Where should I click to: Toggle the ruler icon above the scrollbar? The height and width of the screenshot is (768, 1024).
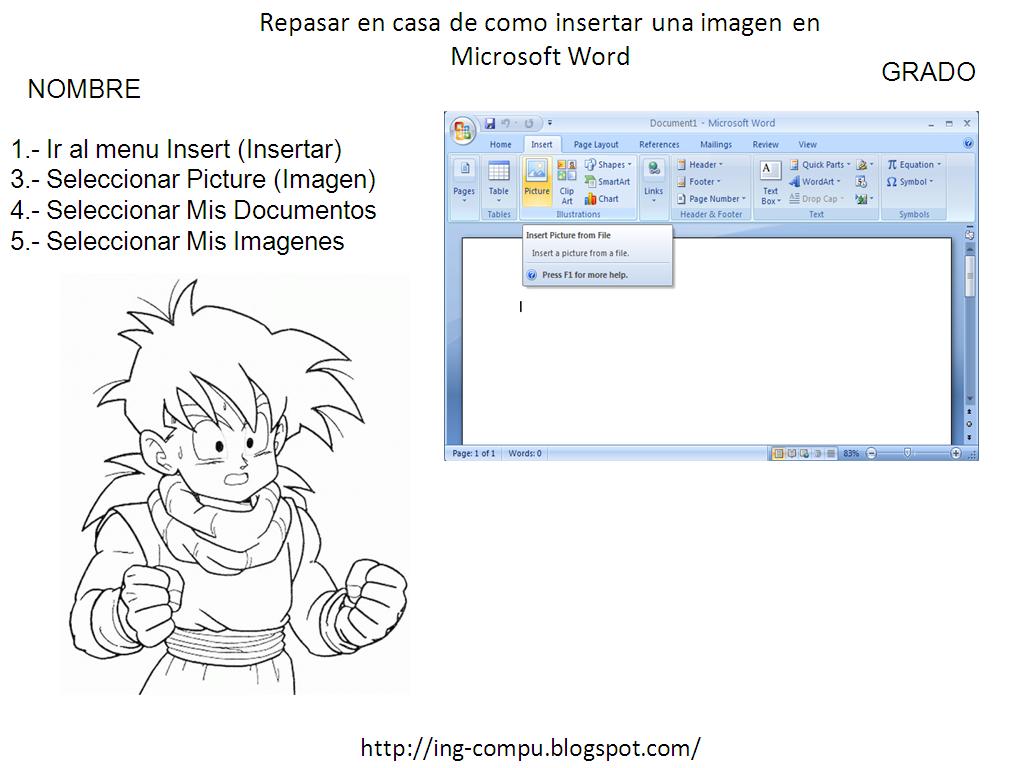(970, 234)
